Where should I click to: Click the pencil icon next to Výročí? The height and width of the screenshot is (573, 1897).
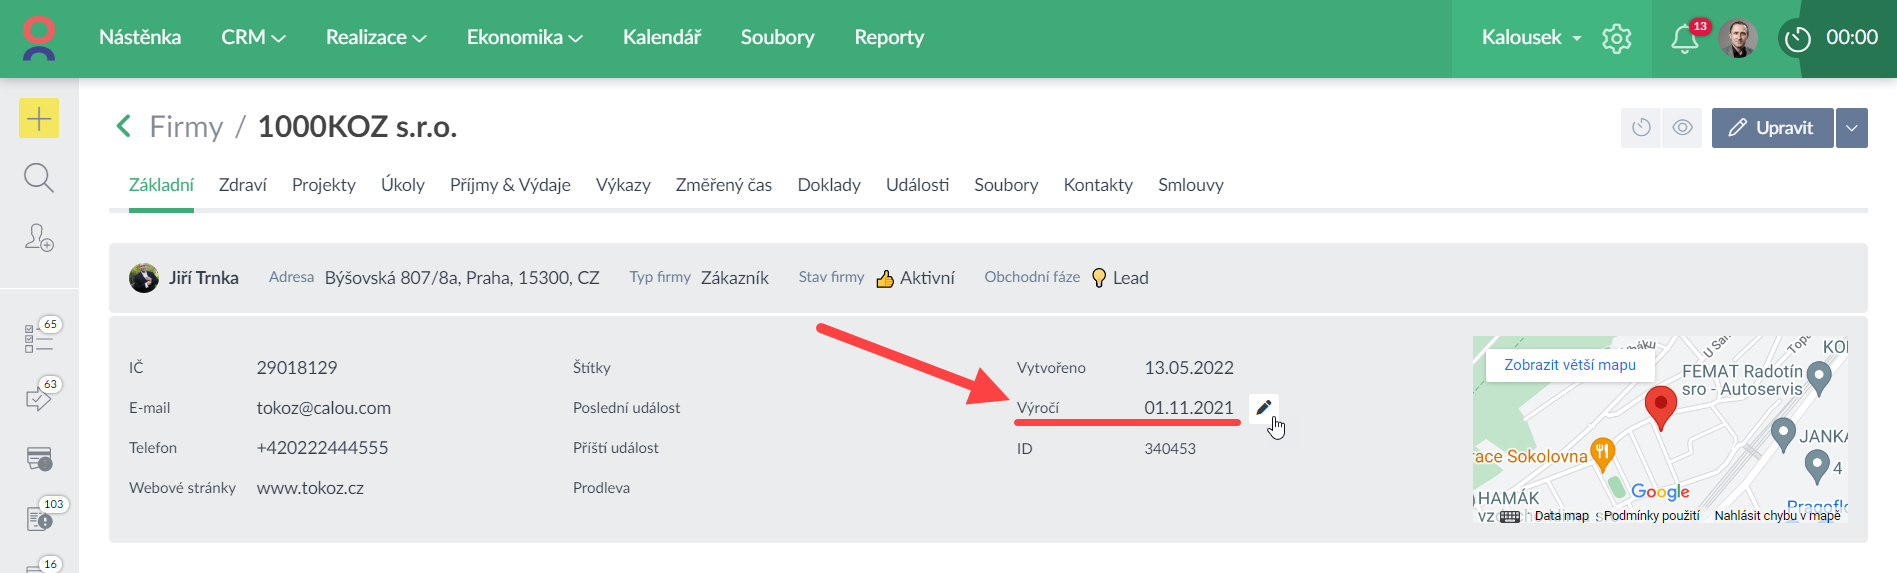[1264, 407]
